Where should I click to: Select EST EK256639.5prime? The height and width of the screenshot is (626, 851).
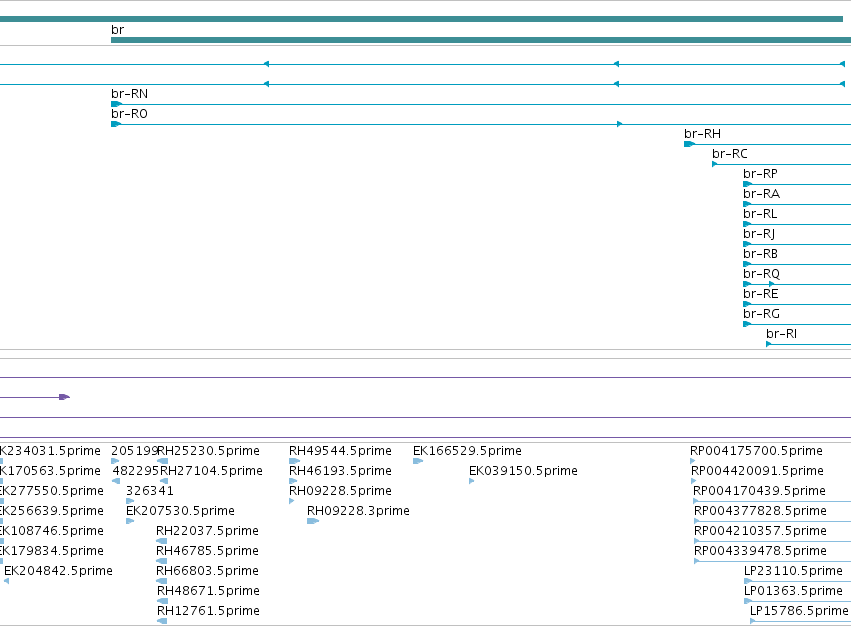tap(52, 511)
